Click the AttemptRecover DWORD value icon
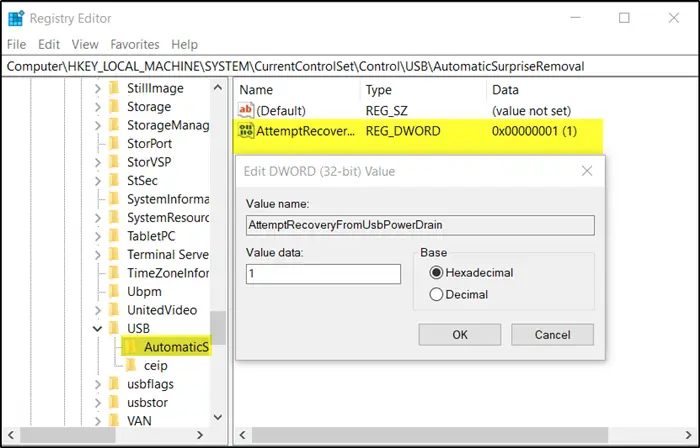This screenshot has width=700, height=448. pos(246,131)
